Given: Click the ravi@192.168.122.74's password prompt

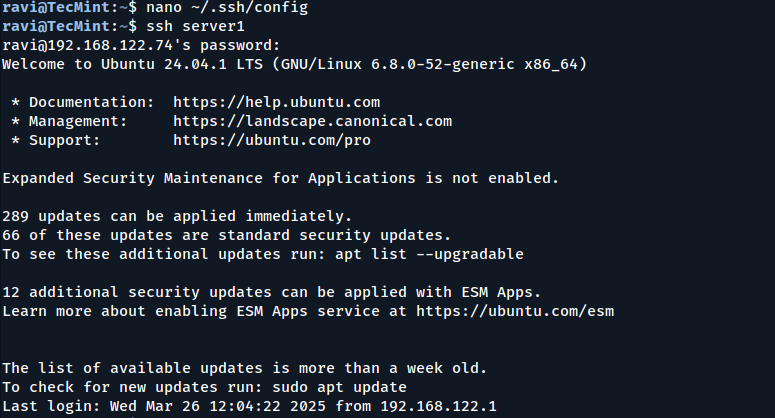Looking at the screenshot, I should point(141,45).
